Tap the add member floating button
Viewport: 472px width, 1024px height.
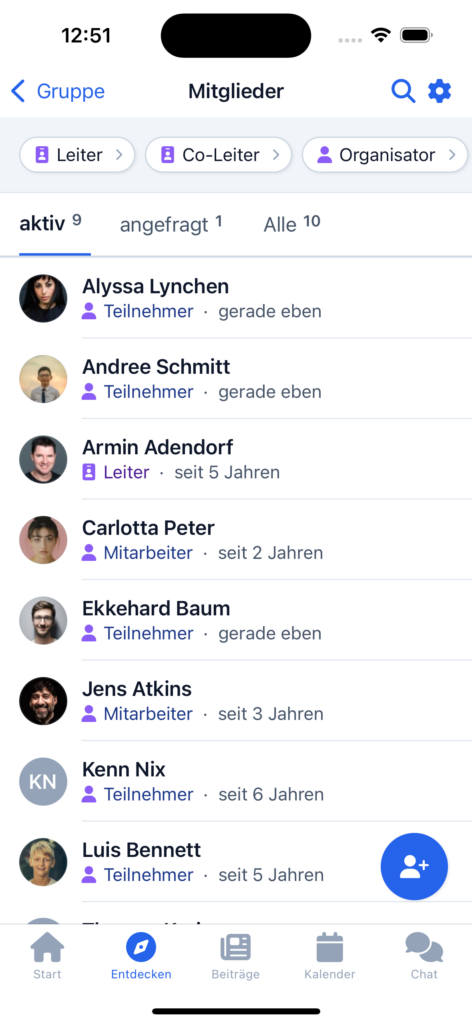[414, 866]
